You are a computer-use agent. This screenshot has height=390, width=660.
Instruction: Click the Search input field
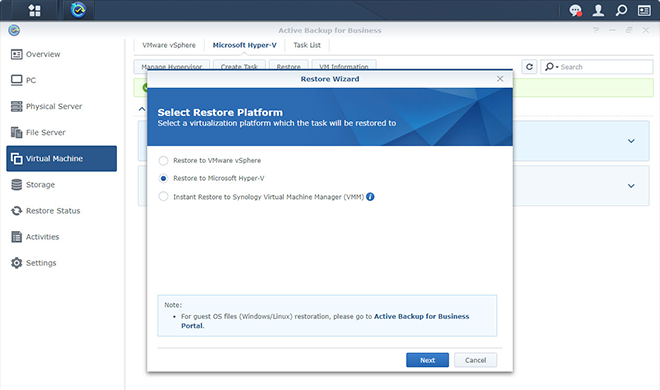point(596,67)
